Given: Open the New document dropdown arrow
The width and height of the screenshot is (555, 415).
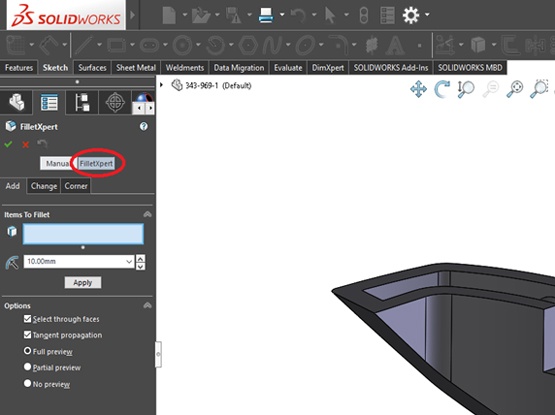Looking at the screenshot, I should pyautogui.click(x=185, y=15).
